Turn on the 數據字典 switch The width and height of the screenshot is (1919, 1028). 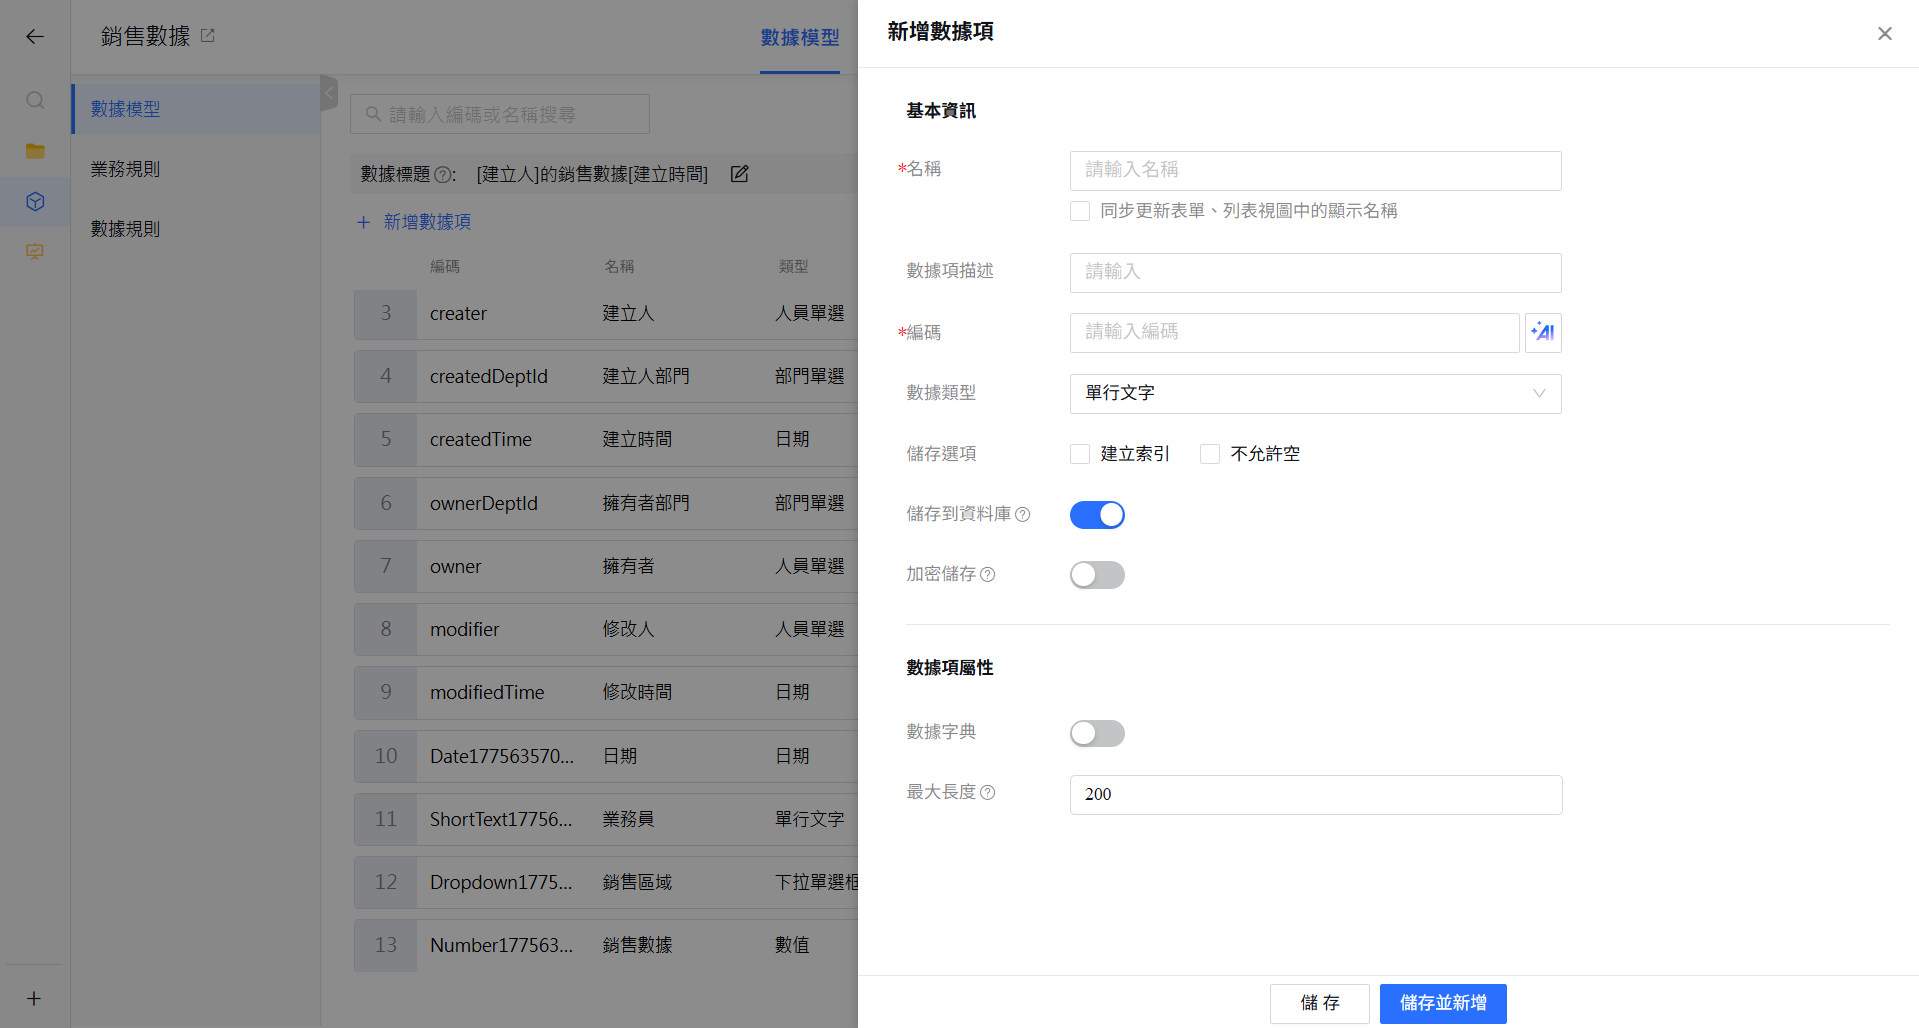point(1097,733)
